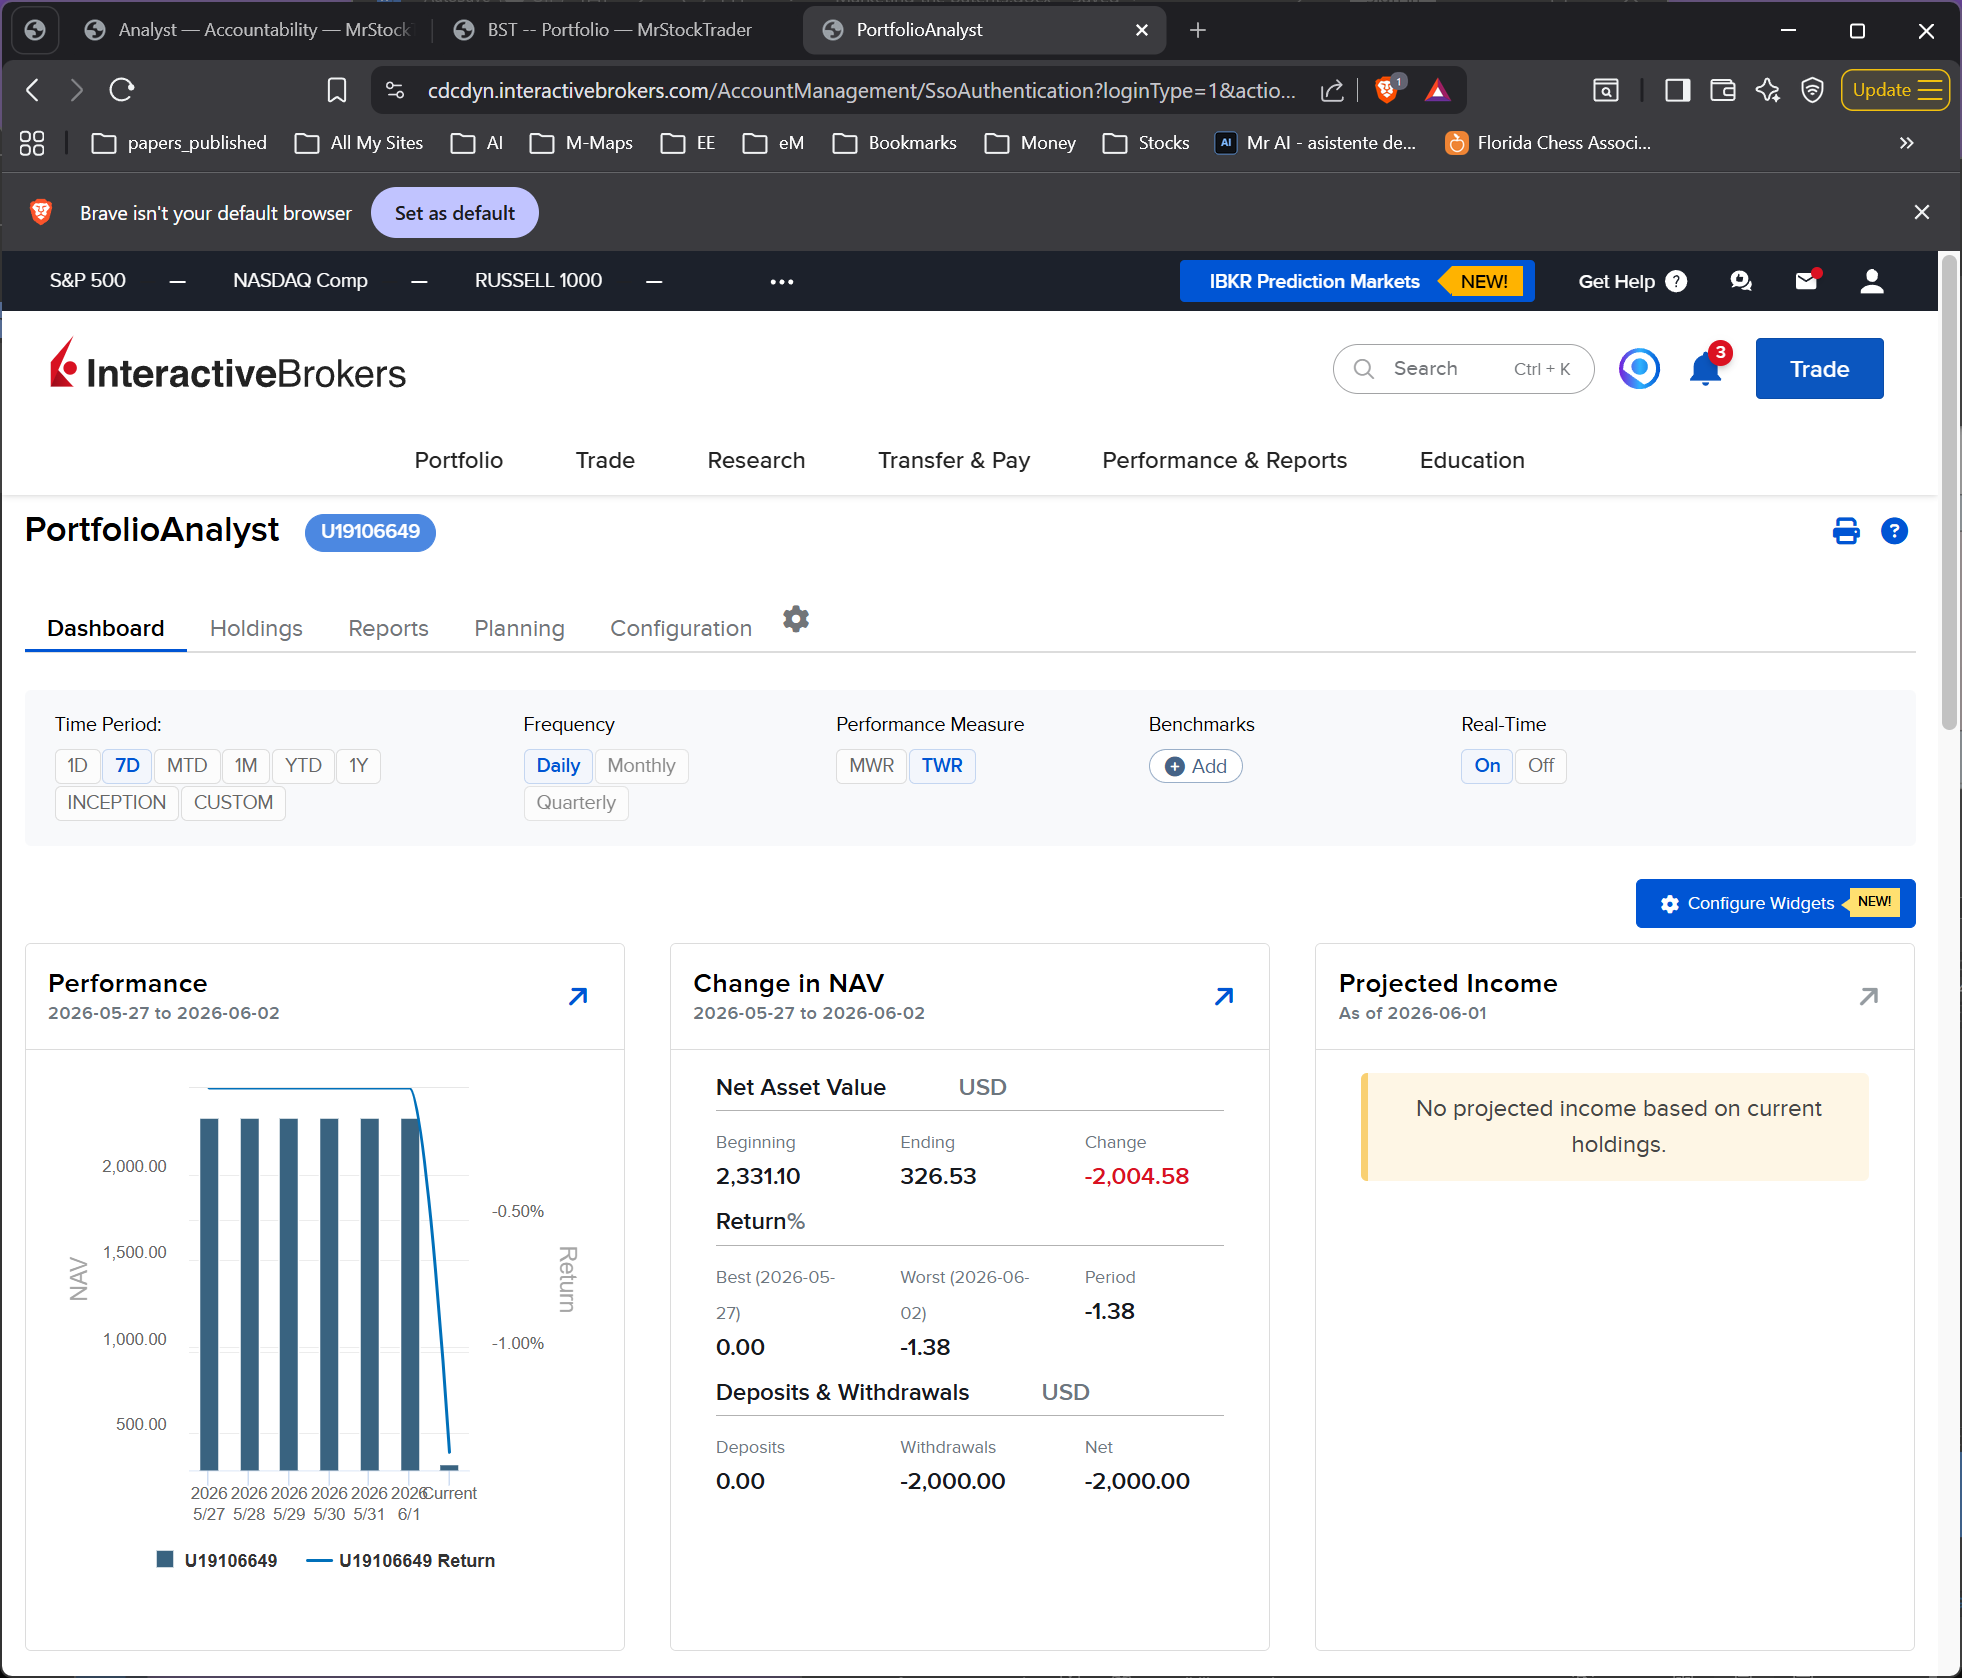
Task: Open Brave sidebar panel toggle
Action: pyautogui.click(x=1677, y=90)
